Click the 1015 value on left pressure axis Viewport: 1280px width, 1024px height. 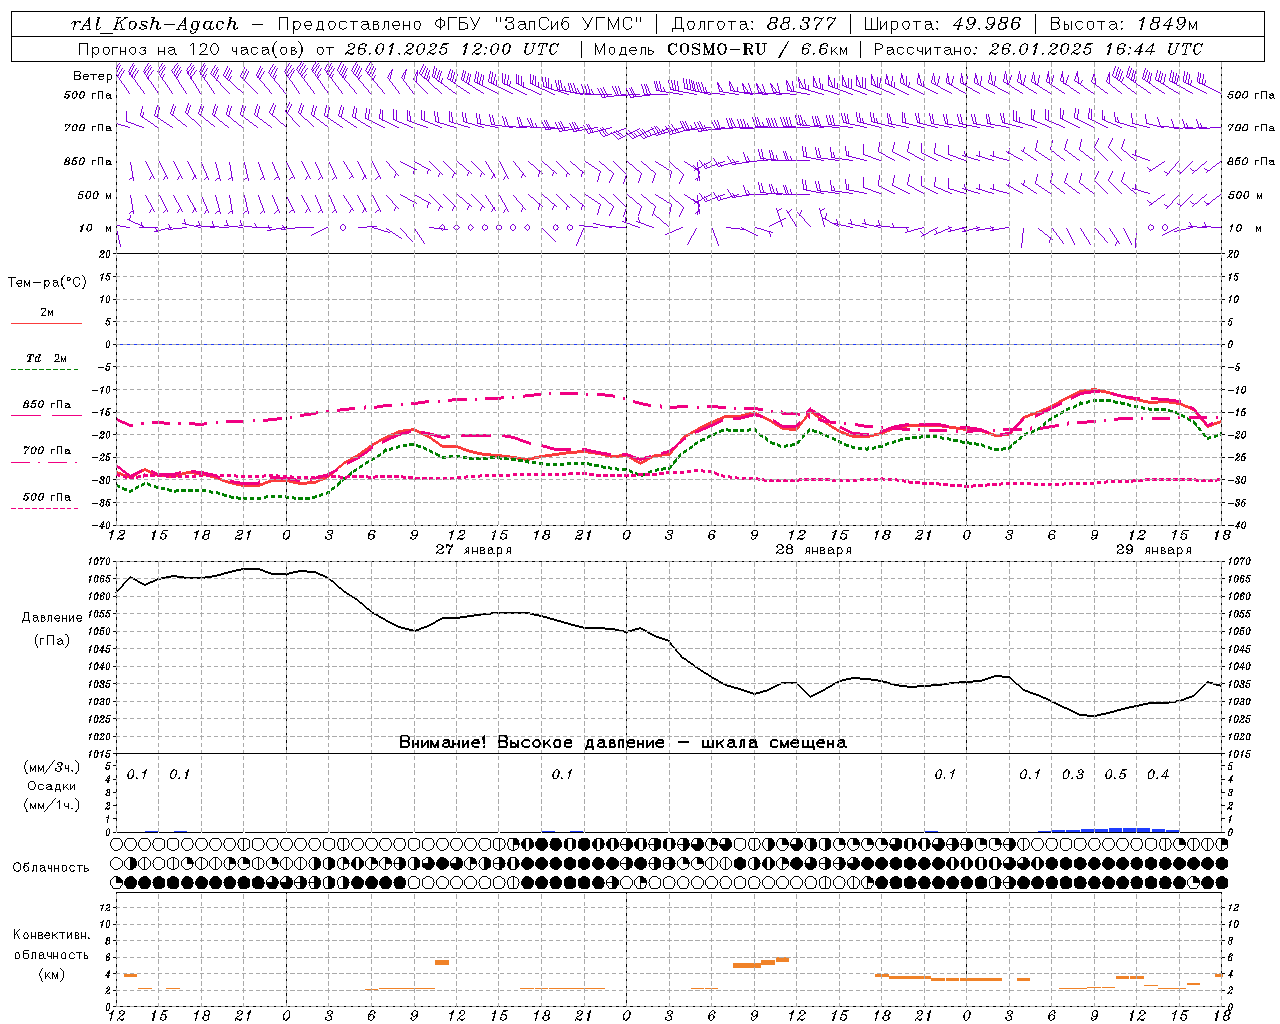[x=99, y=754]
